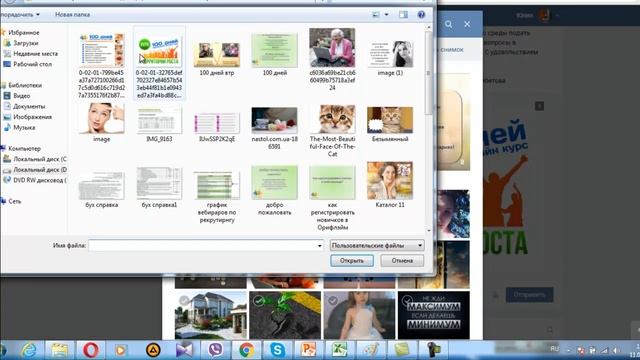Tick the check circle on little girl photo
Viewport: 640px width, 360px height.
point(333,300)
